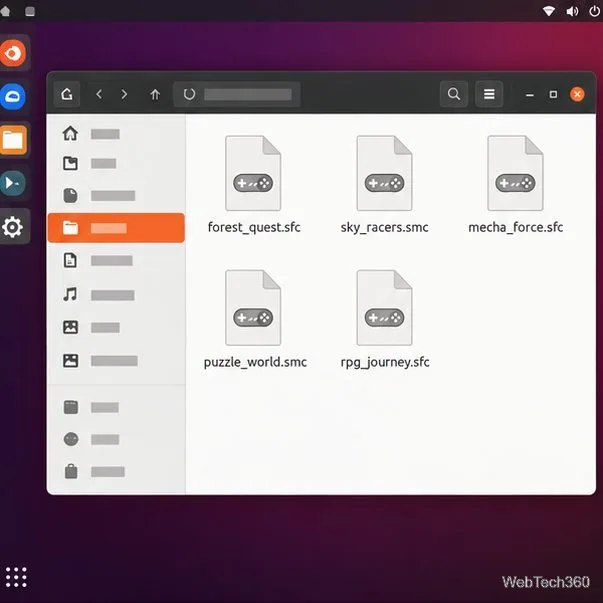Open the shopping bag sidebar entry
Viewport: 603px width, 603px height.
[x=115, y=471]
